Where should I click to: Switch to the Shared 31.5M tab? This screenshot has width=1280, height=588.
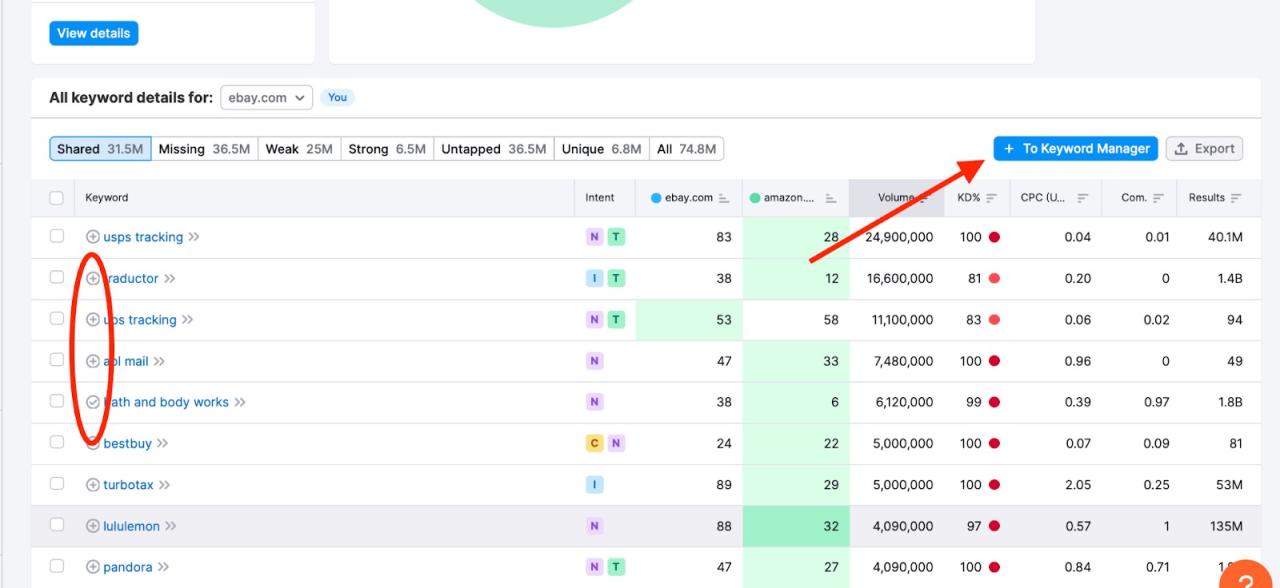click(x=100, y=149)
